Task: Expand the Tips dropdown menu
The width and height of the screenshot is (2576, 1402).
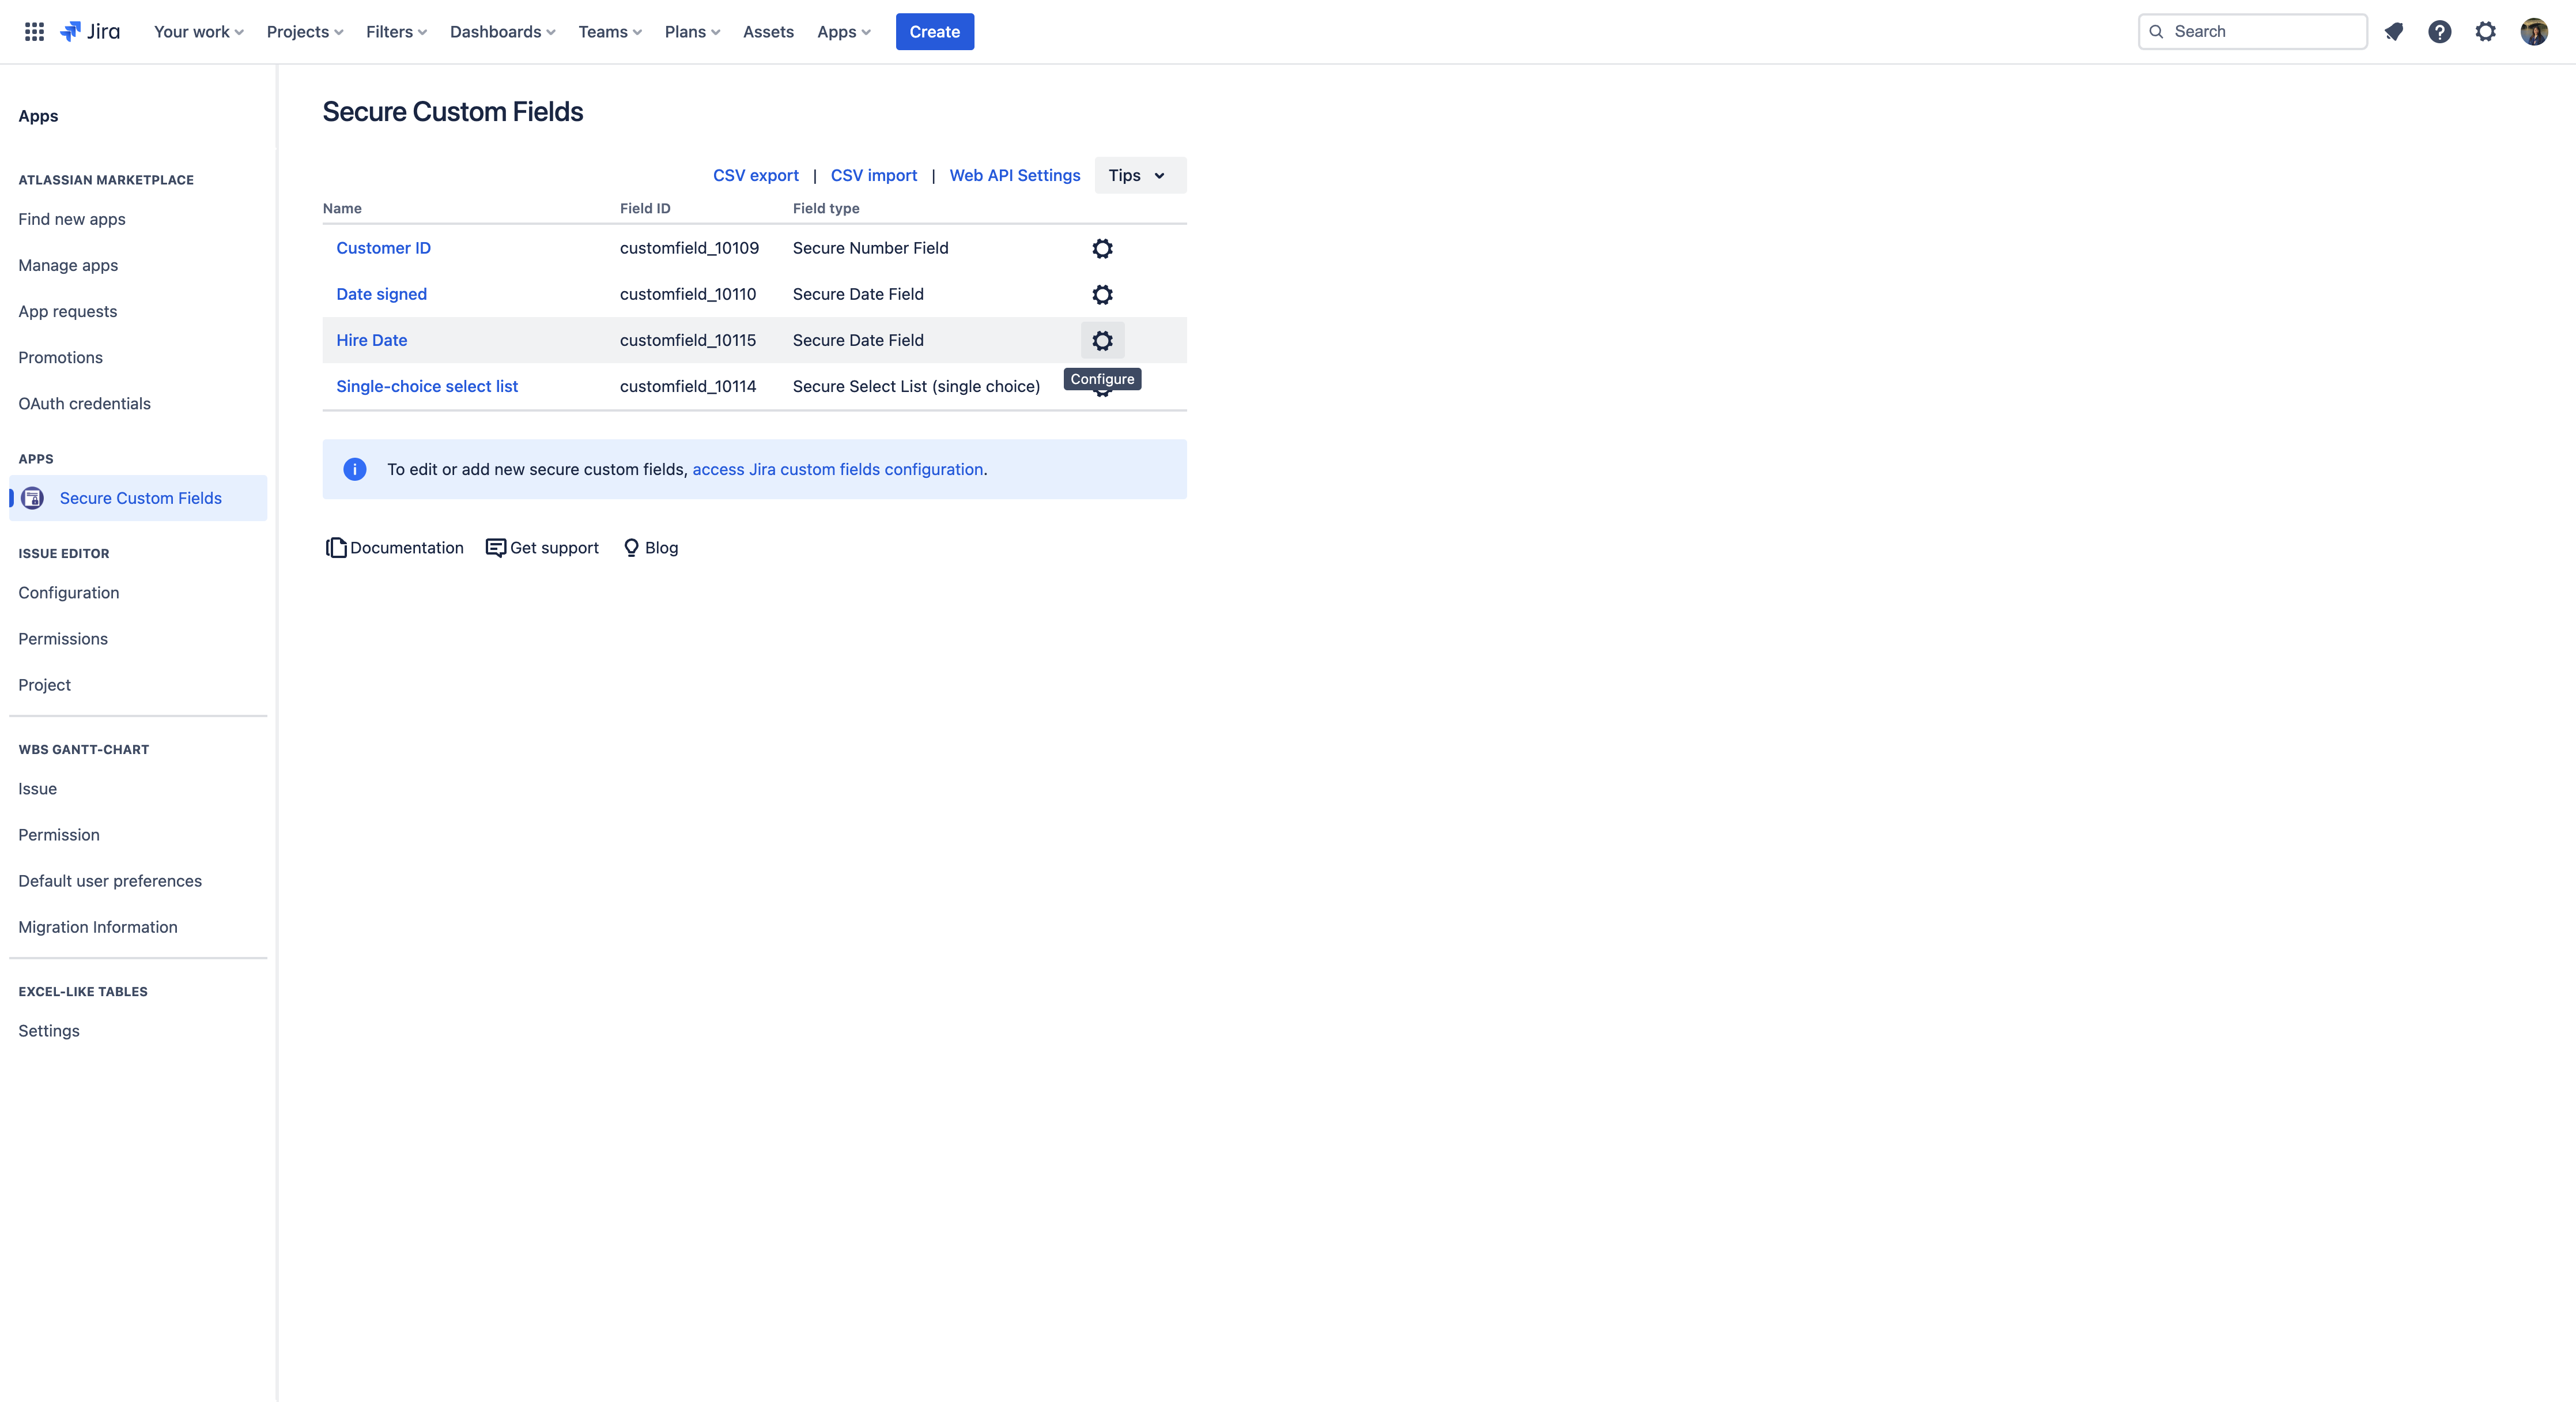Action: coord(1139,175)
